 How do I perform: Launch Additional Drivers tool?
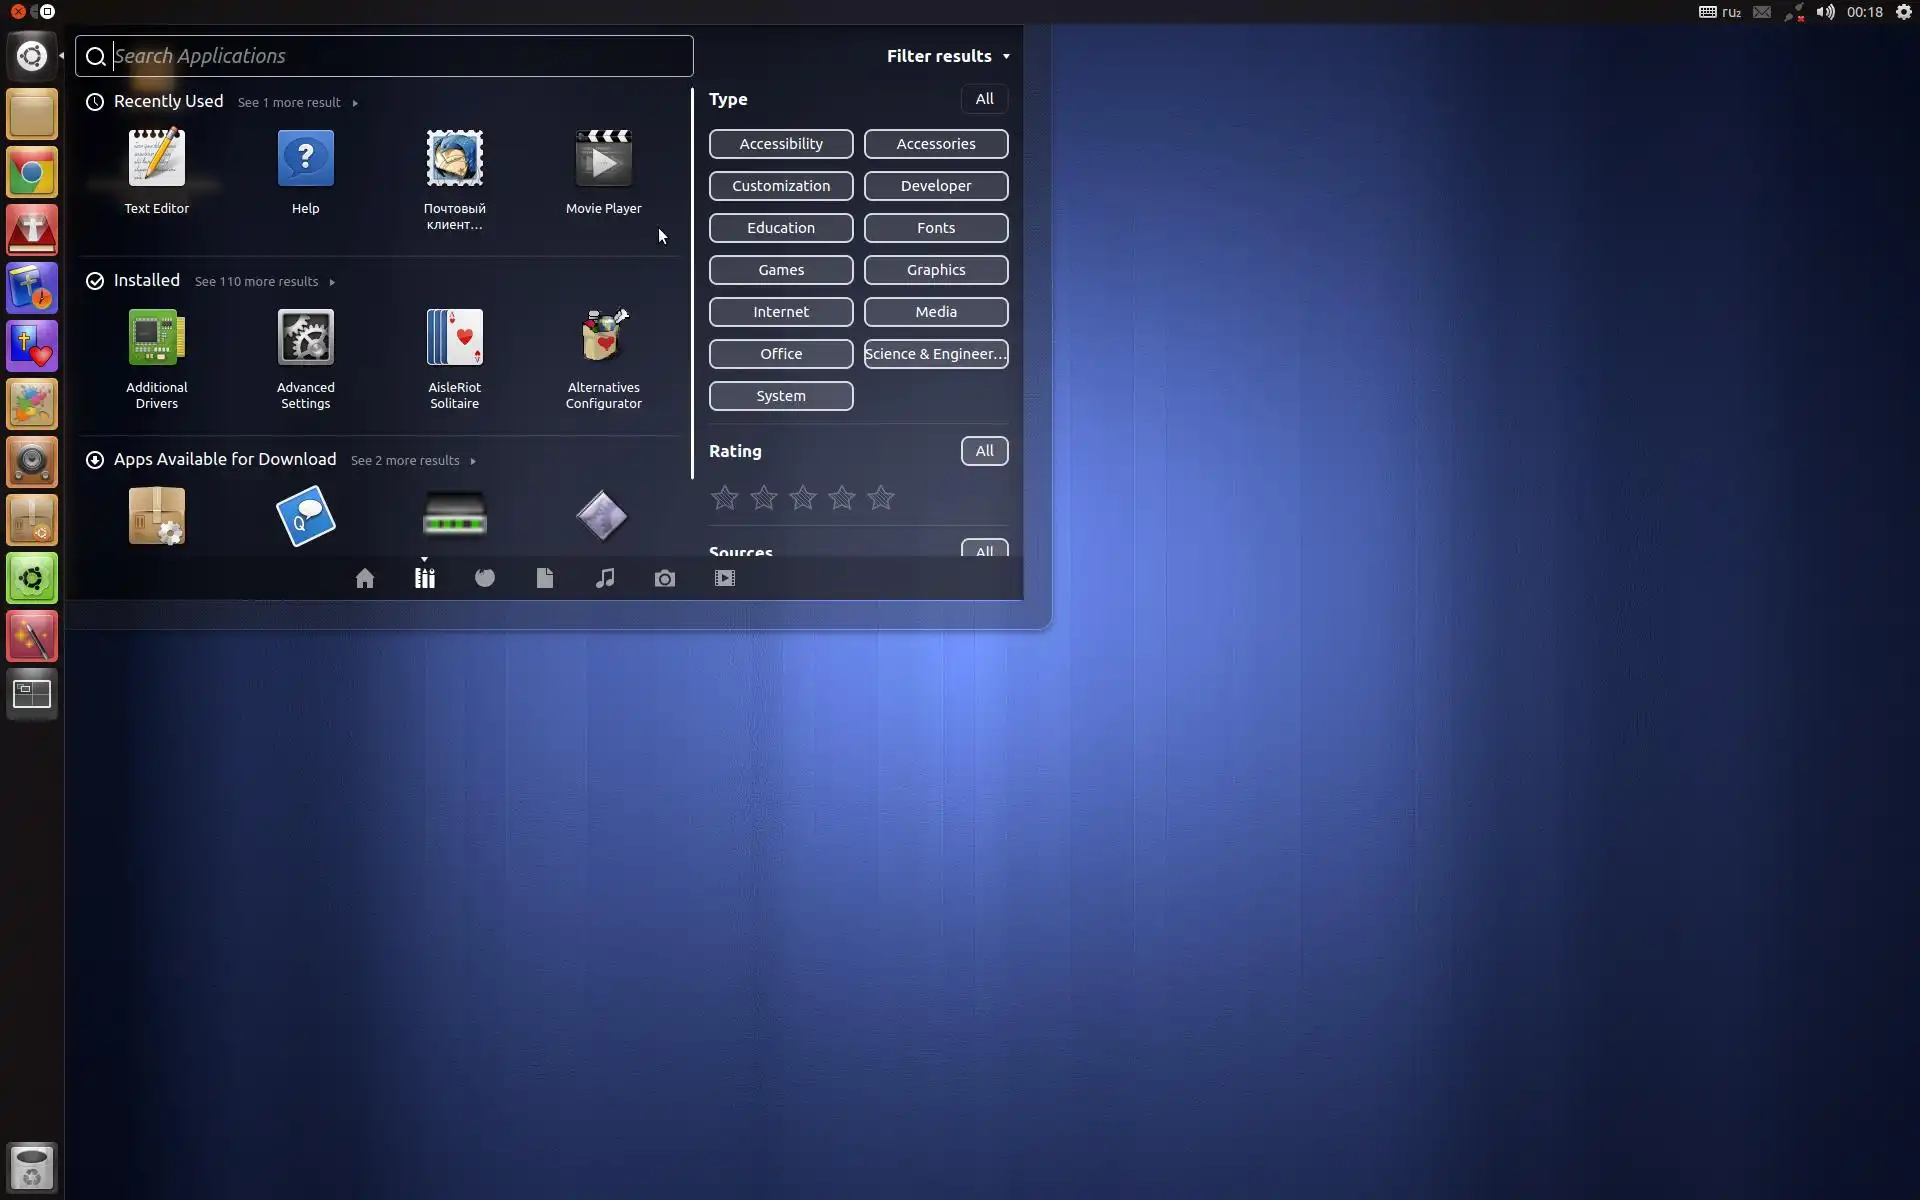coord(156,339)
